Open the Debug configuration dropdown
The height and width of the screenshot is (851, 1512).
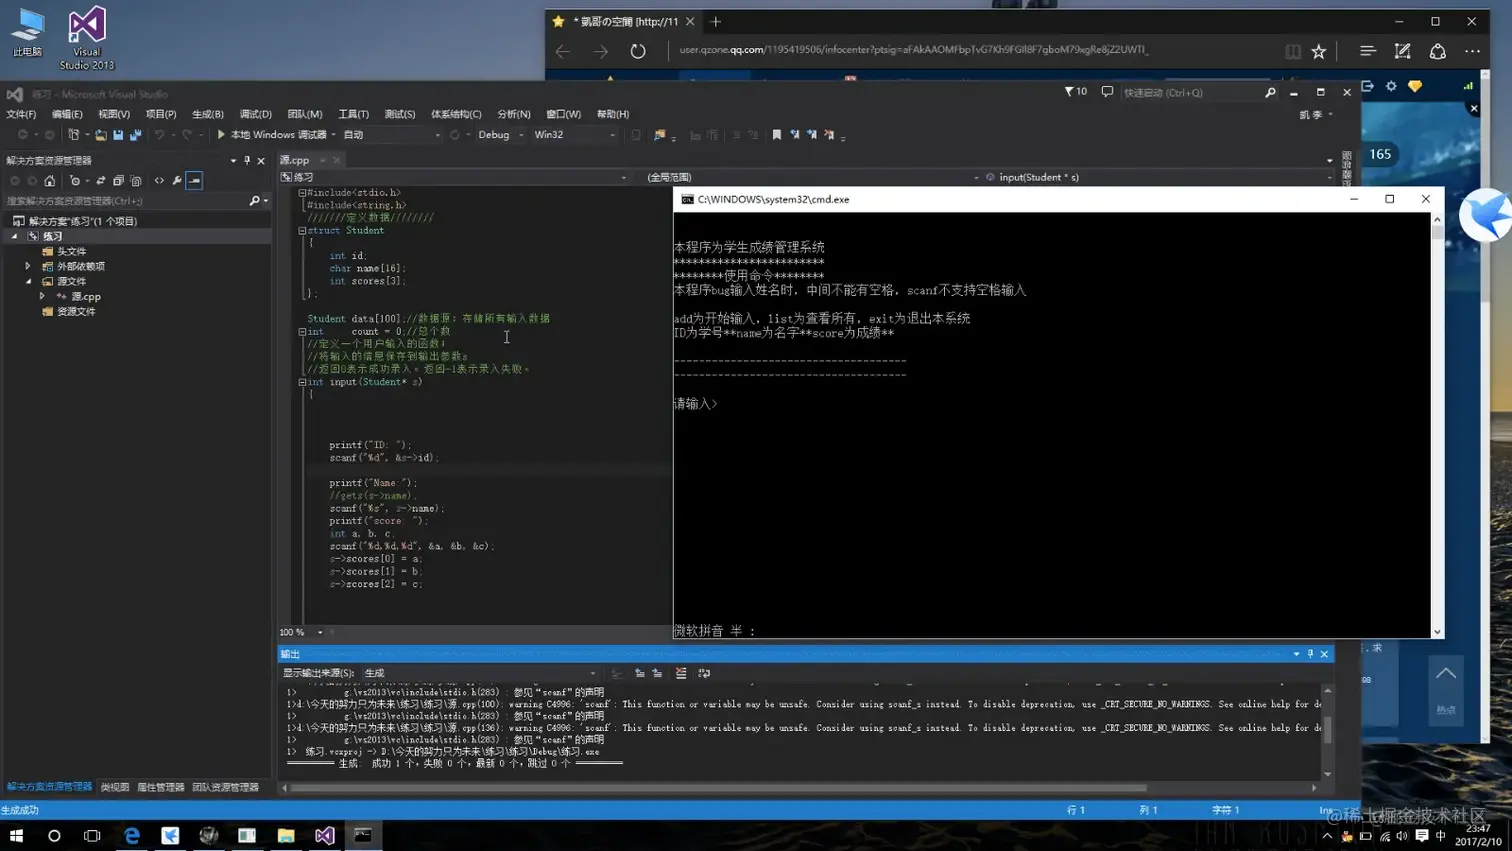500,135
